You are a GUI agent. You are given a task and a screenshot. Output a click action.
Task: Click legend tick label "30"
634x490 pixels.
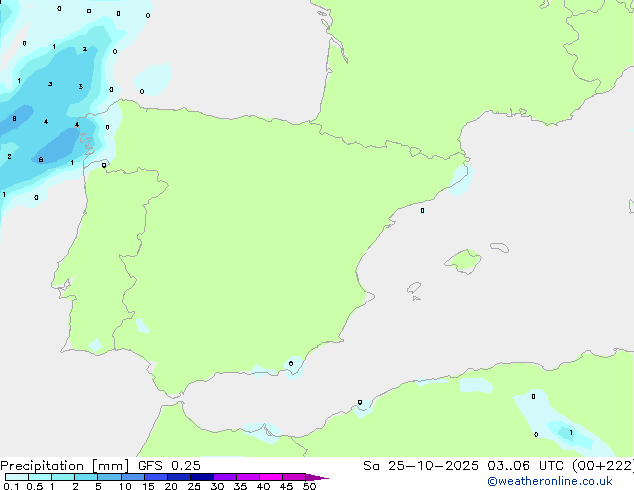click(x=217, y=486)
